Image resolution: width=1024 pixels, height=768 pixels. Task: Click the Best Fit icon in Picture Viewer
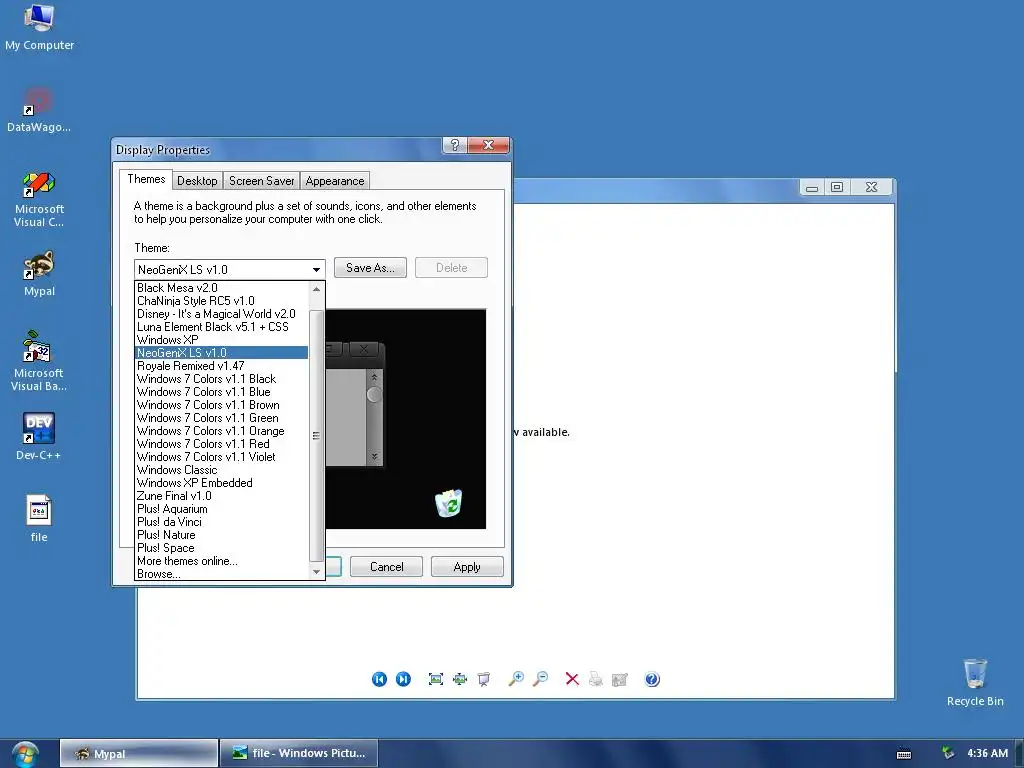click(x=436, y=679)
